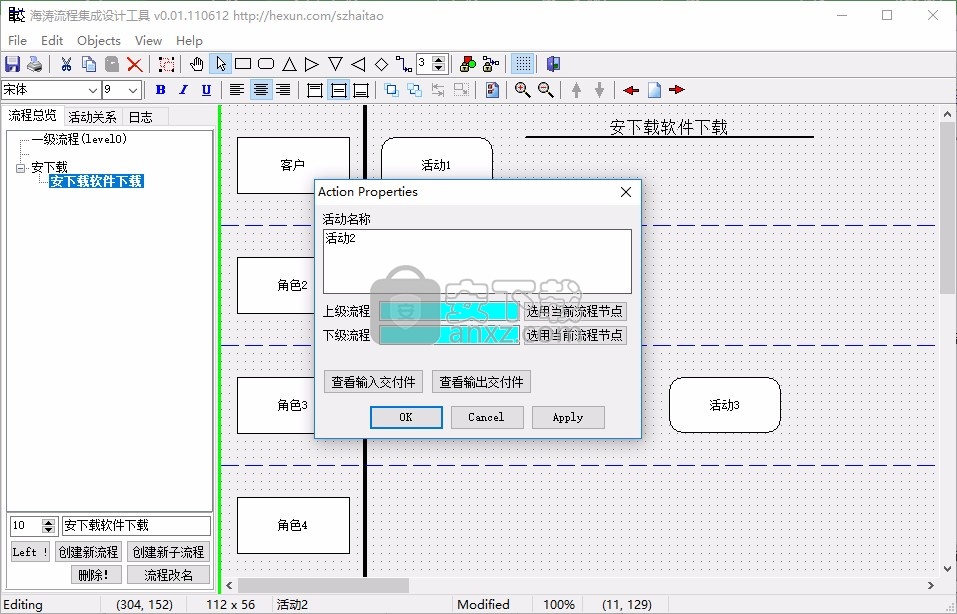957x614 pixels.
Task: Click the lock connectors icon
Action: point(491,63)
